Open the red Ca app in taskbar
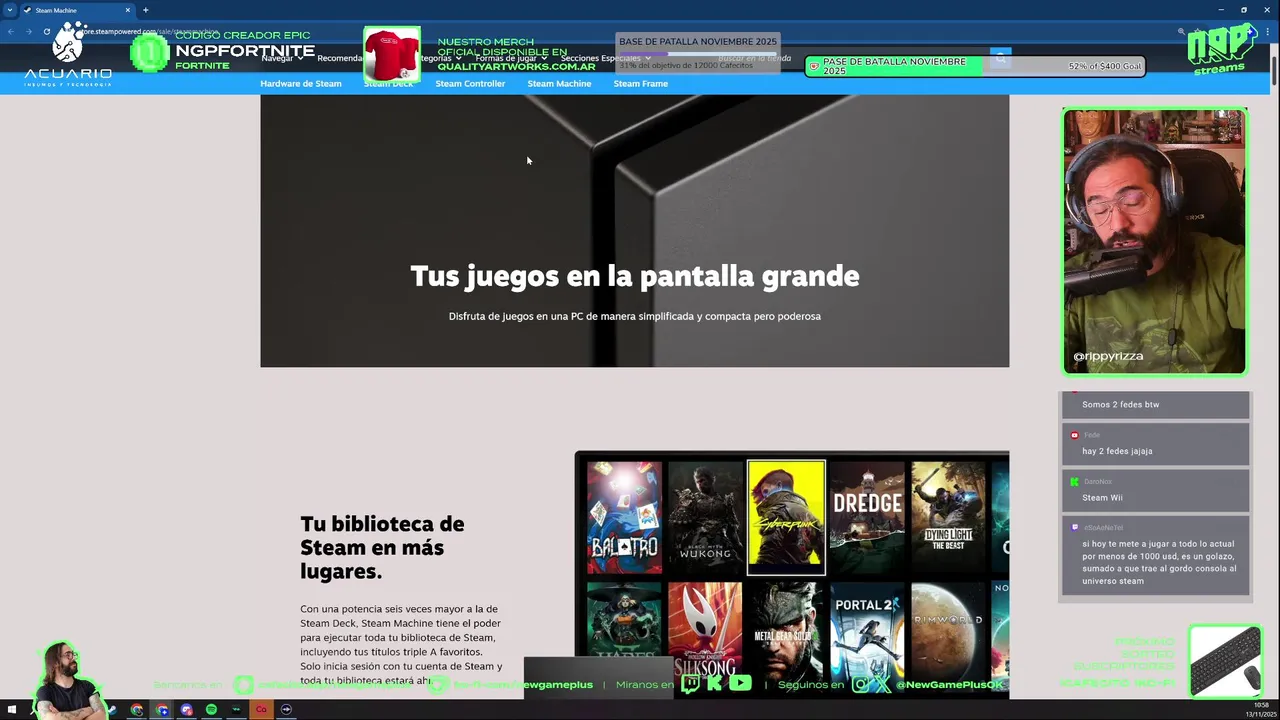 tap(261, 710)
